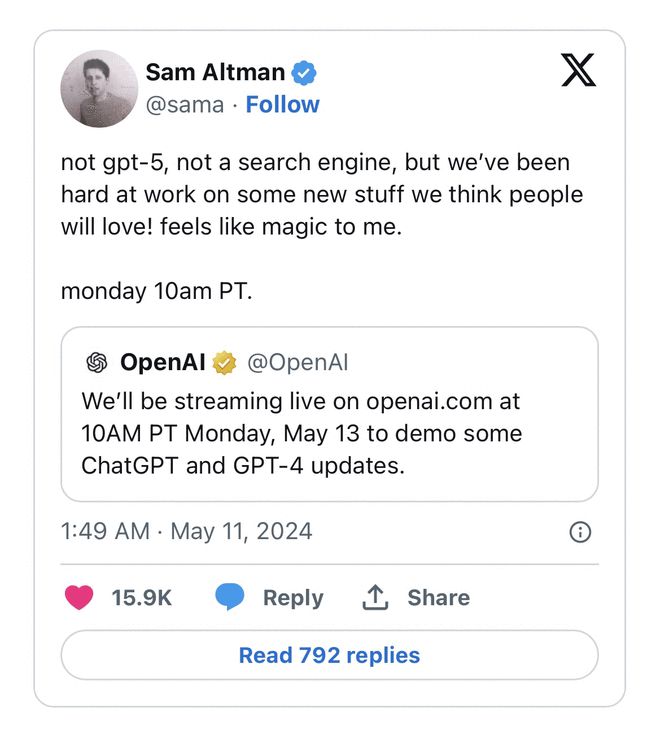Click the OpenAI account name in quote
This screenshot has width=660, height=729.
click(x=163, y=362)
